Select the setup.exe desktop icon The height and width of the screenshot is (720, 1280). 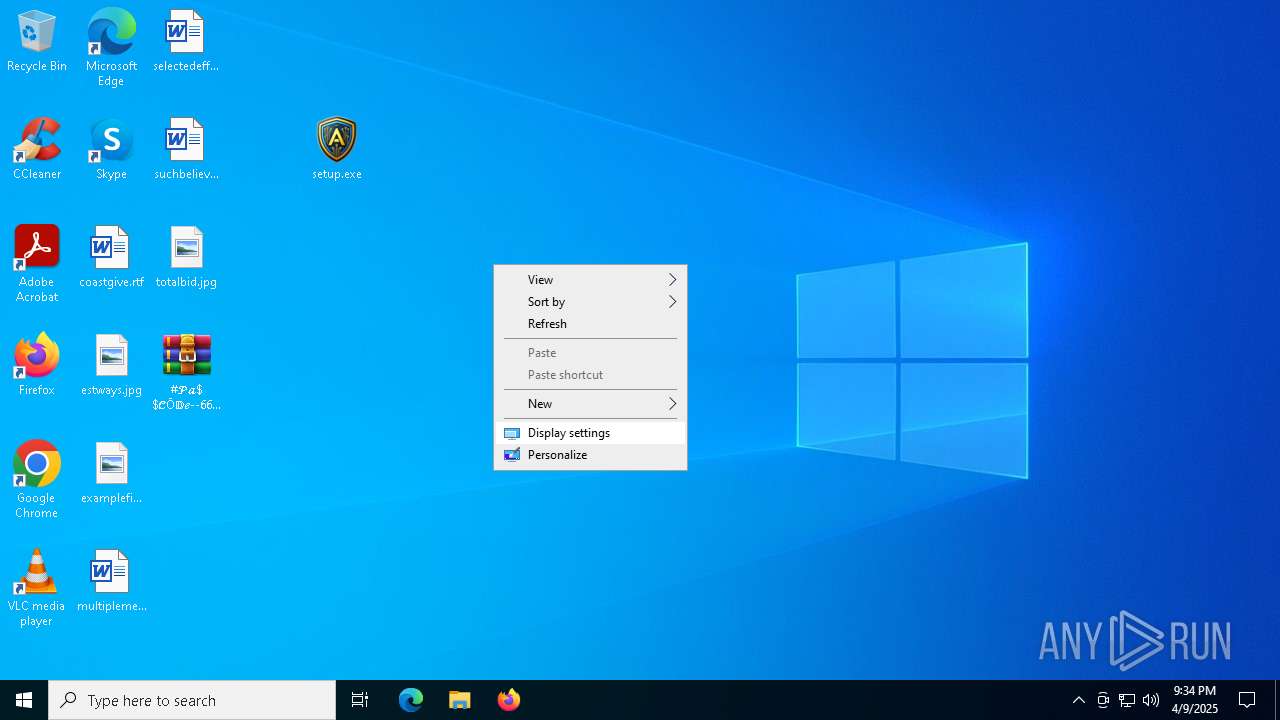pyautogui.click(x=337, y=149)
